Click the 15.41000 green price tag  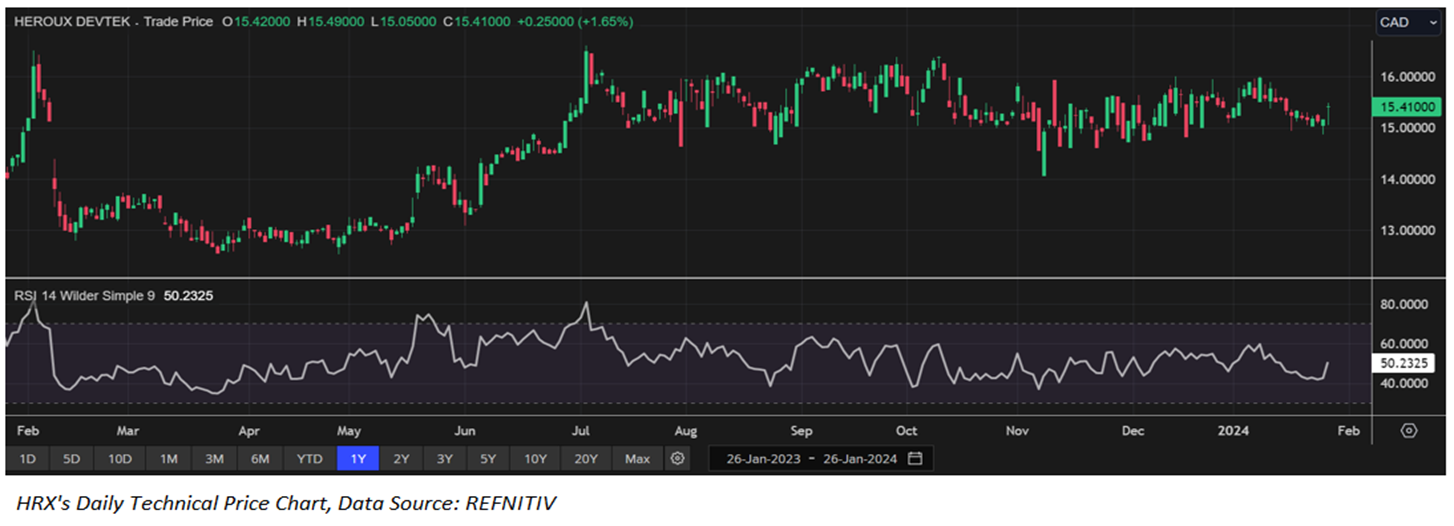[x=1408, y=107]
